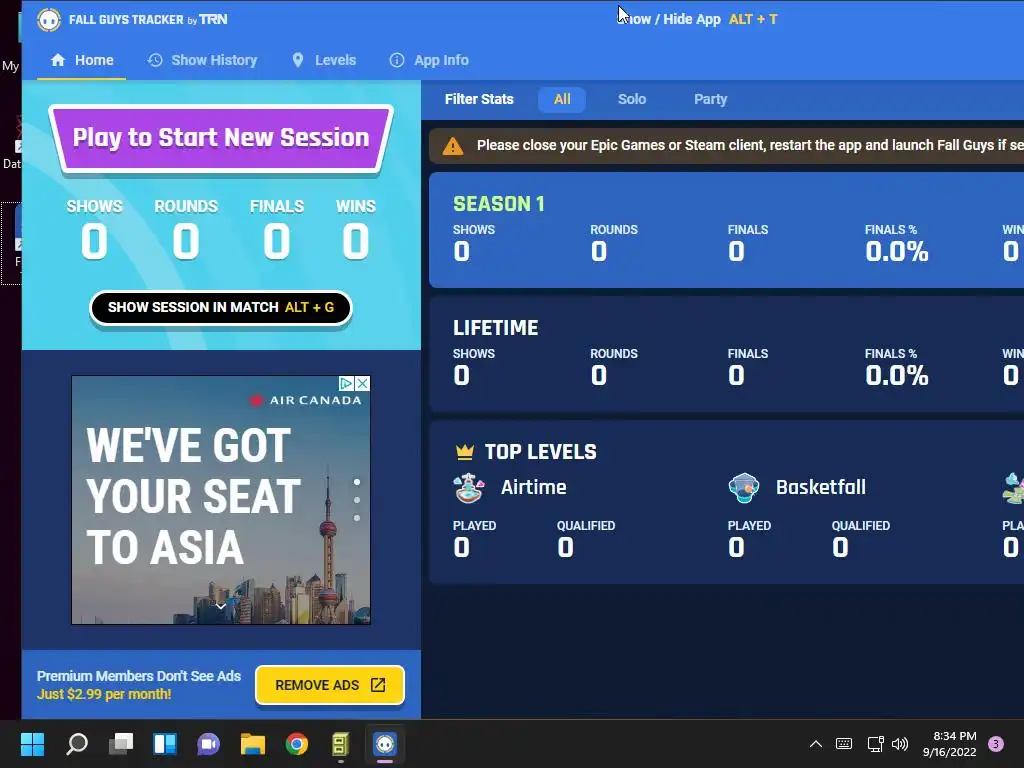
Task: Click the external link icon on Remove Ads
Action: (378, 684)
